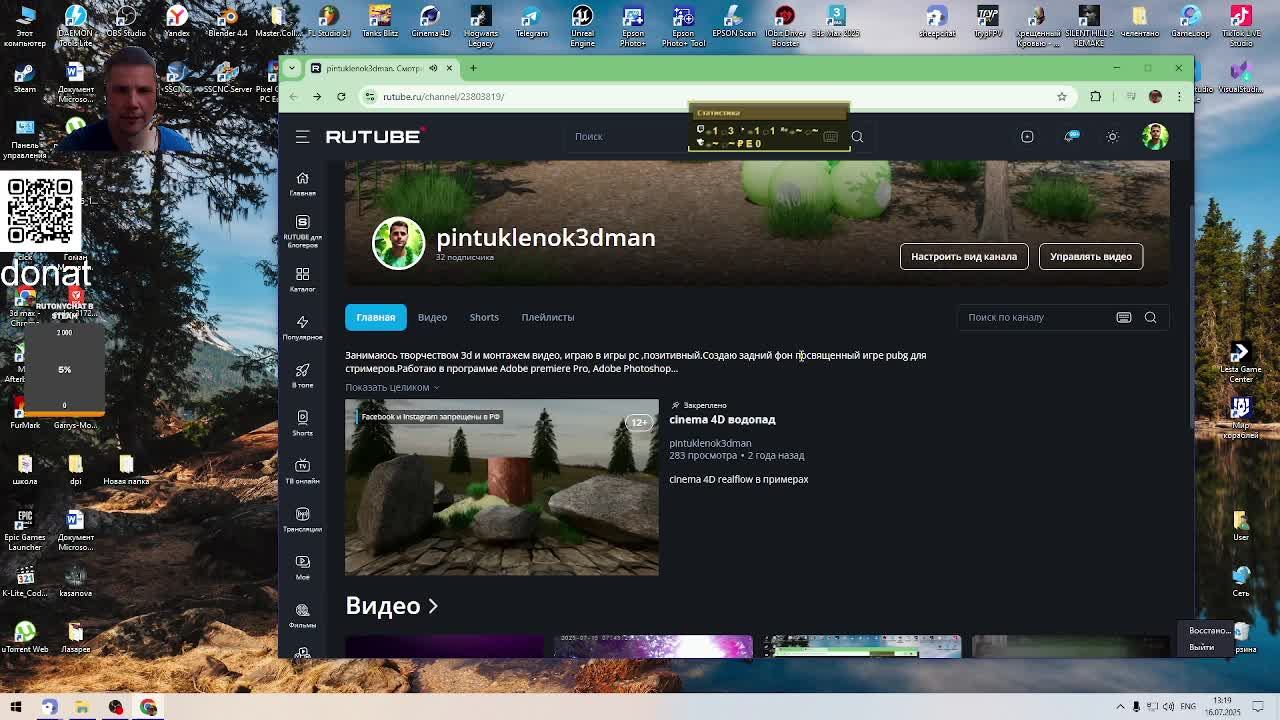This screenshot has width=1280, height=720.
Task: Click Настроить вид канала button
Action: pyautogui.click(x=964, y=256)
